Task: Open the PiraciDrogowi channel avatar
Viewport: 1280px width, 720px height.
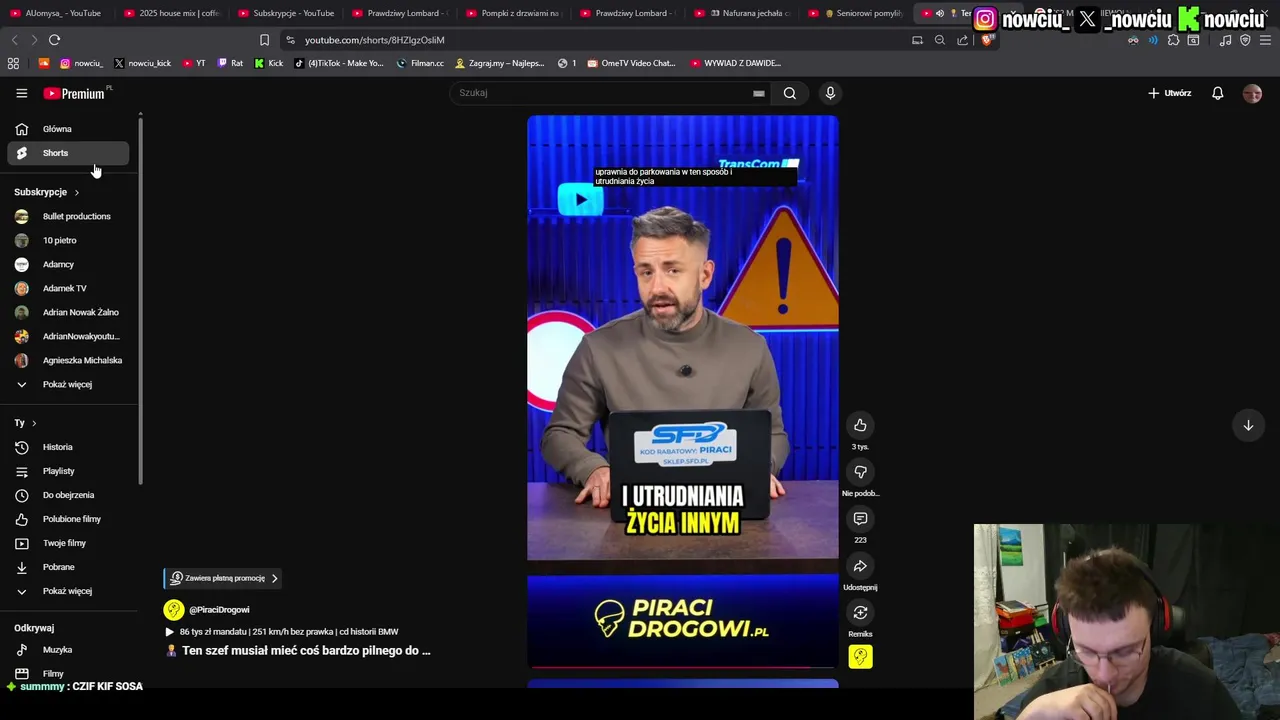Action: [174, 610]
